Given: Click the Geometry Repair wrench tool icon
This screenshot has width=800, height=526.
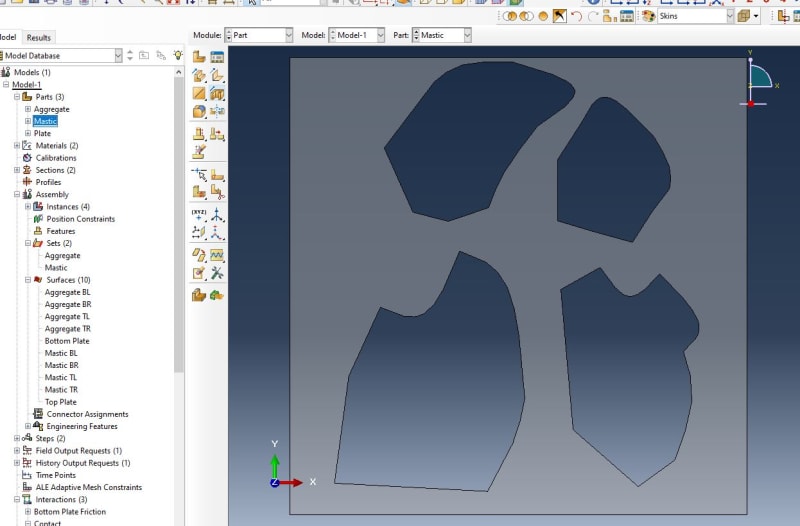Looking at the screenshot, I should [x=217, y=273].
